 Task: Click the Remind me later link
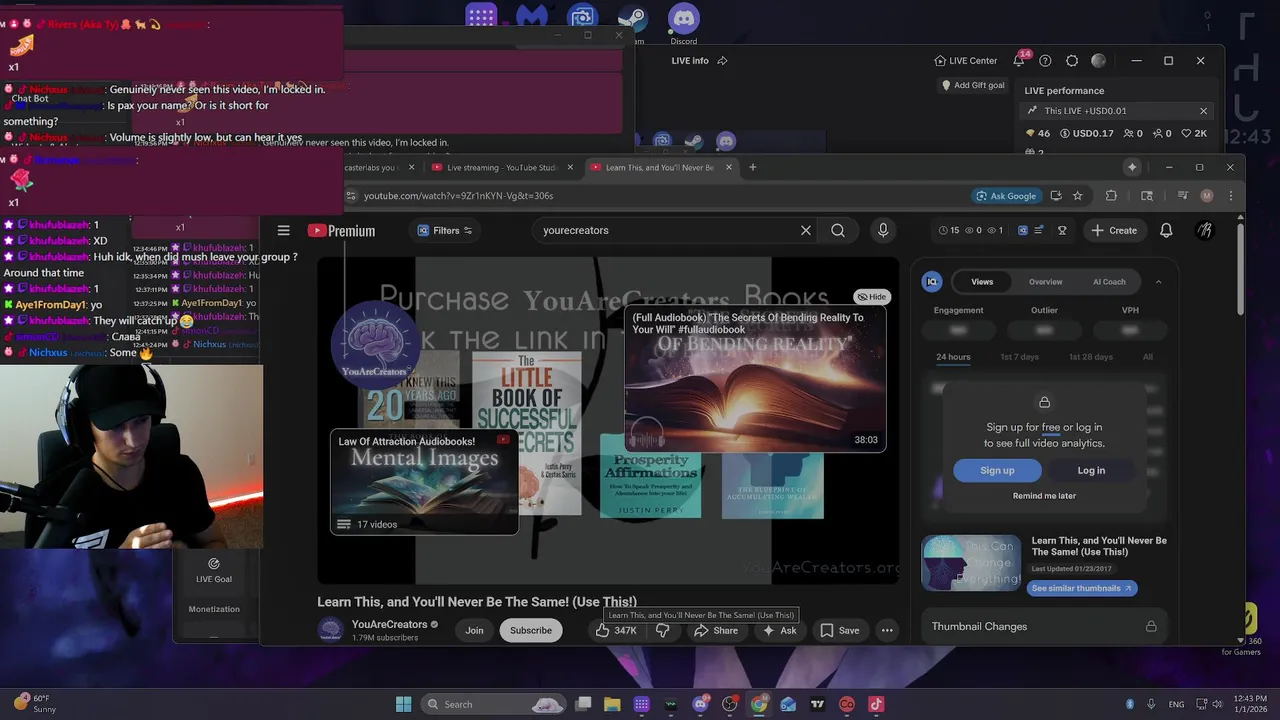tap(1044, 496)
